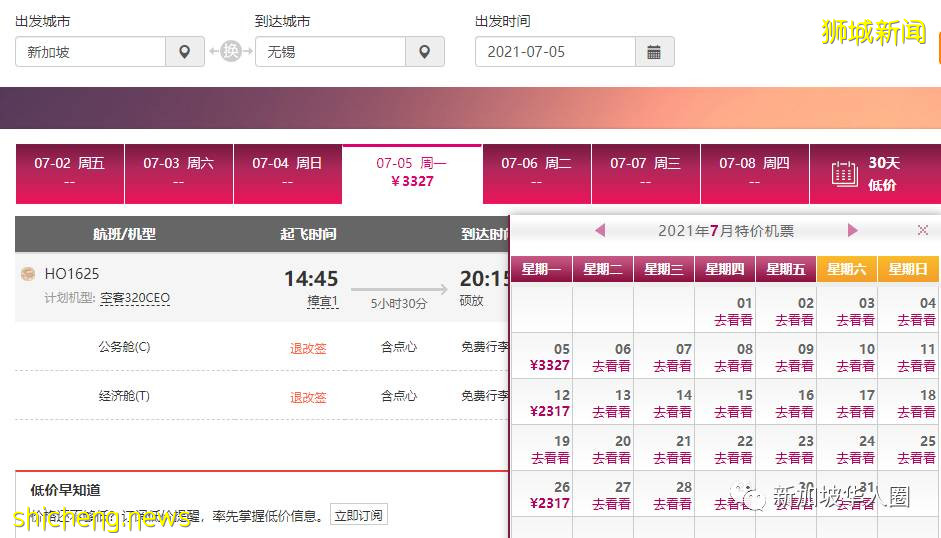Screen dimensions: 941x538
Task: Click the departure city location pin icon
Action: (184, 52)
